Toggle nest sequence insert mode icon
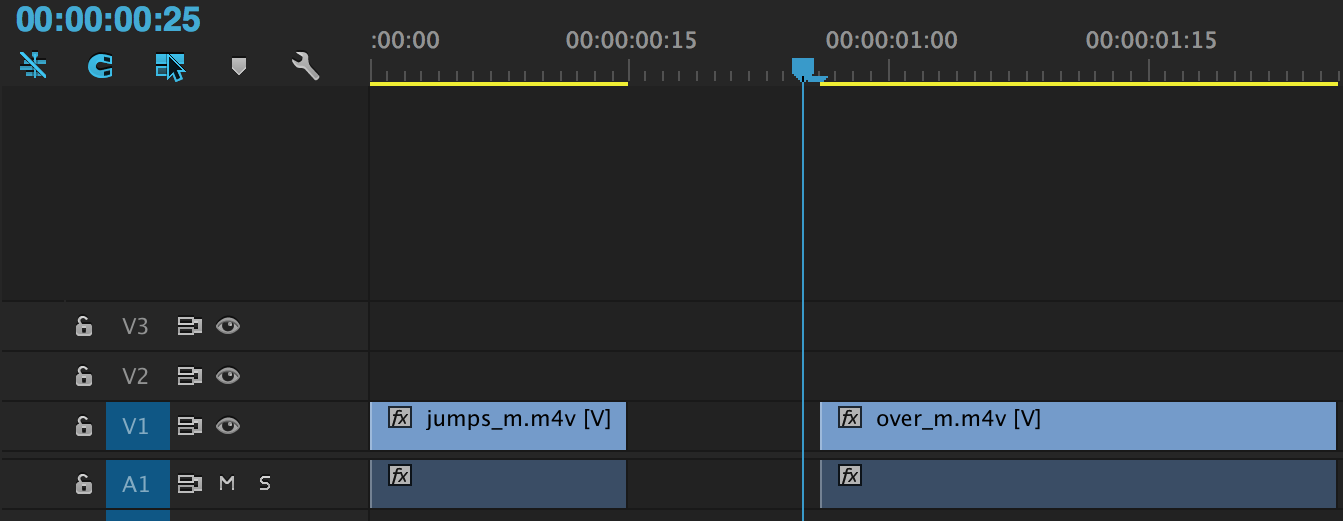 click(34, 66)
